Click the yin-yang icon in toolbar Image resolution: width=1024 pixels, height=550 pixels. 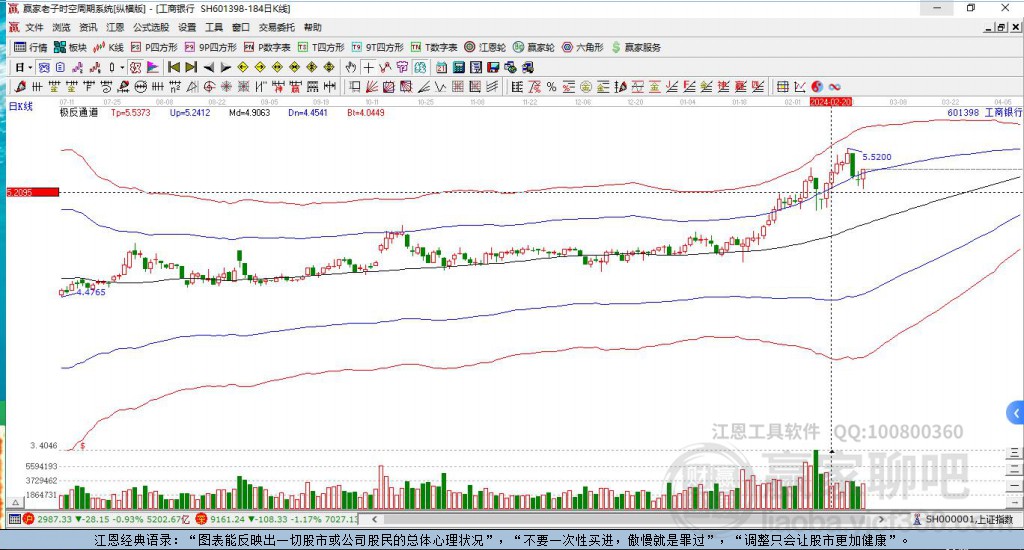(817, 87)
